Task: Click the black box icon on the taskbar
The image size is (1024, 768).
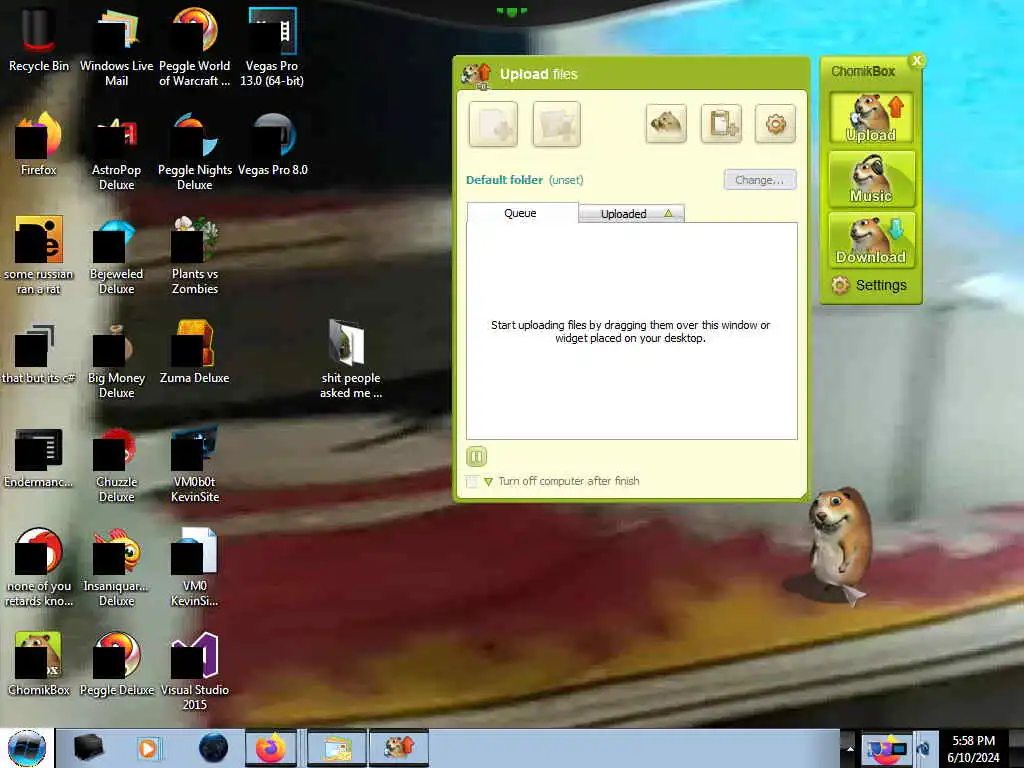Action: (x=88, y=748)
